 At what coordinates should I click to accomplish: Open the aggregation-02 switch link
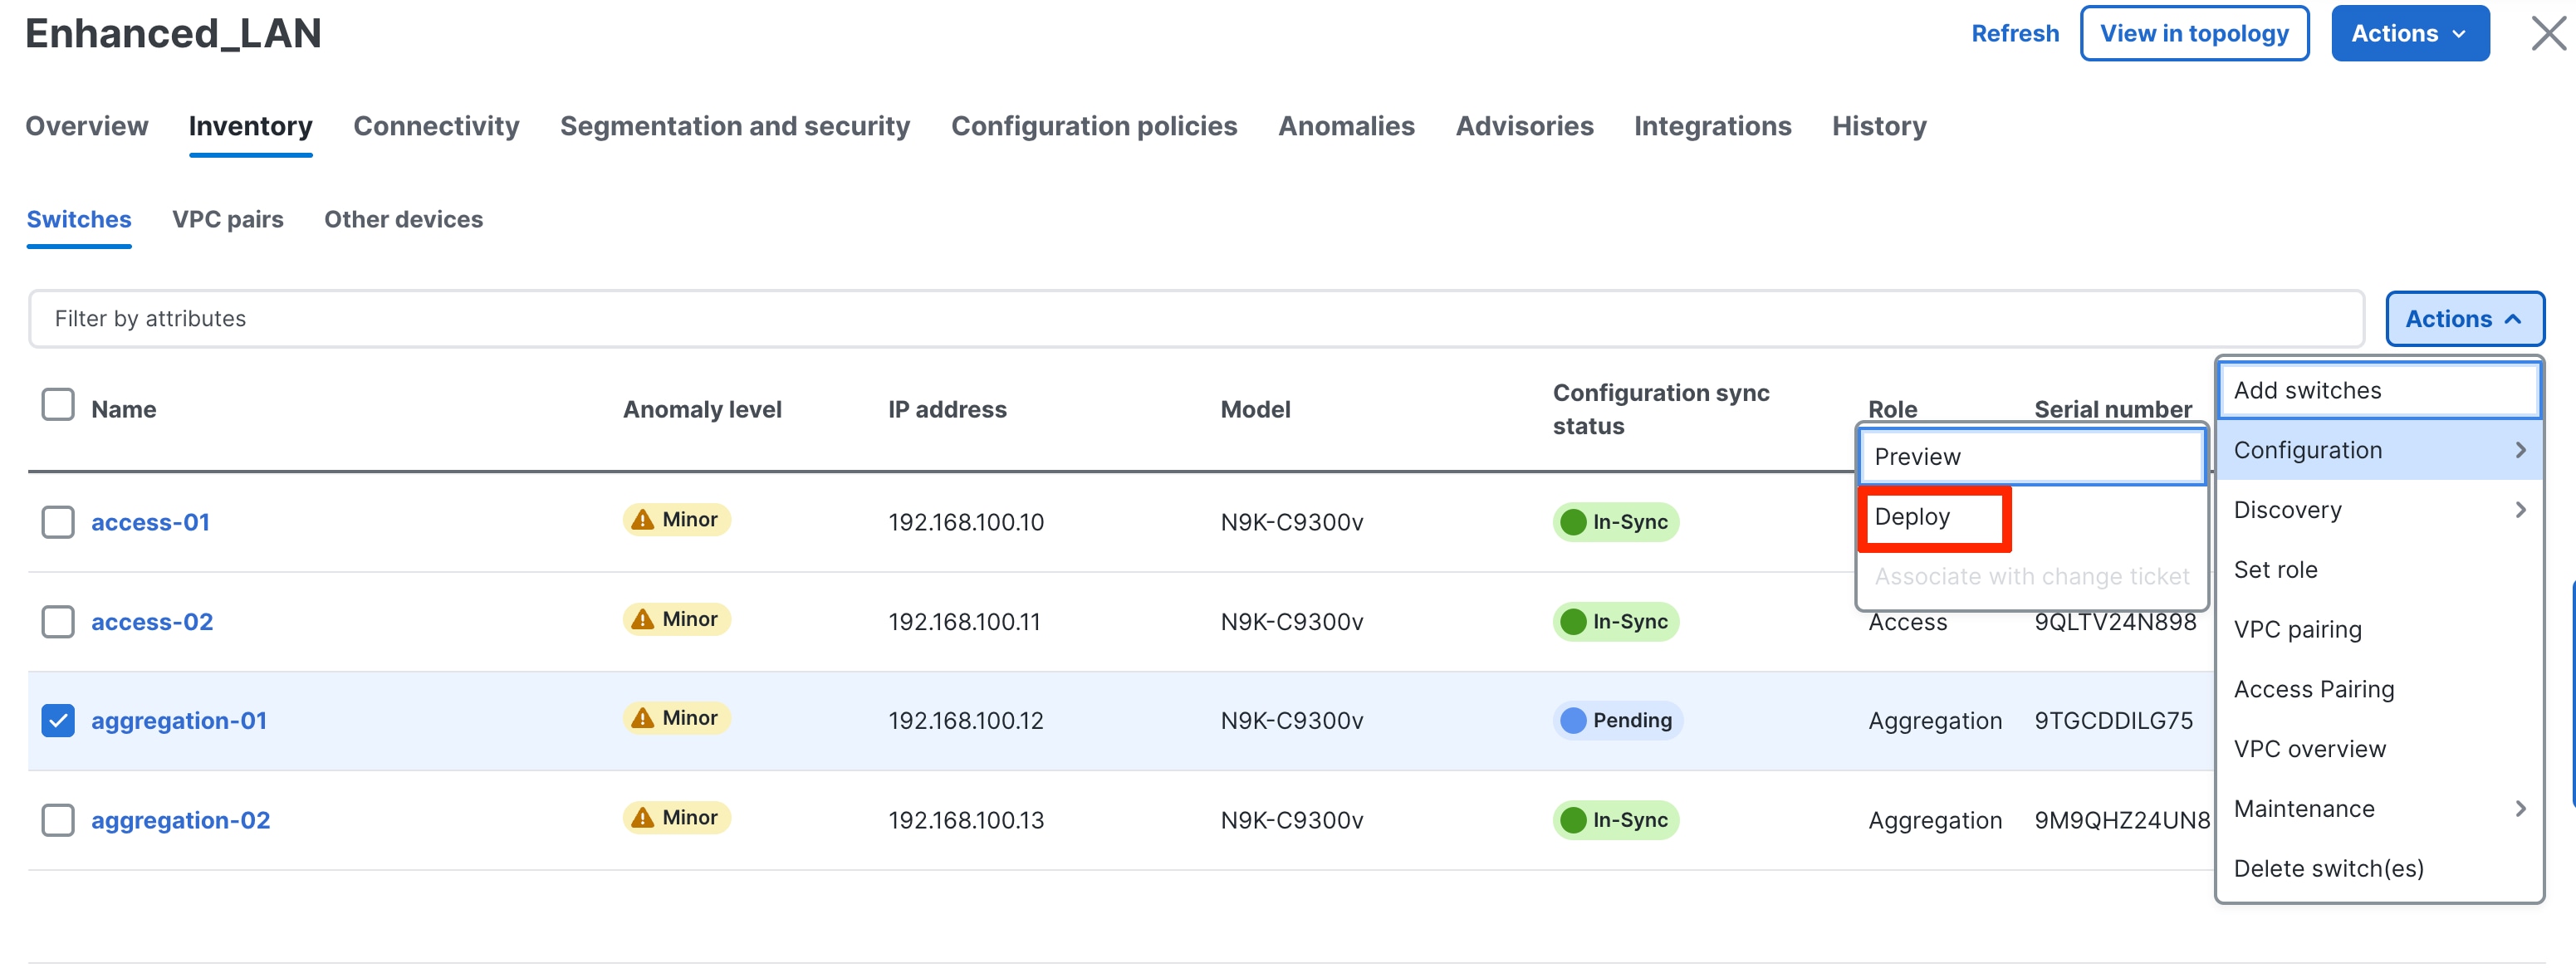181,820
